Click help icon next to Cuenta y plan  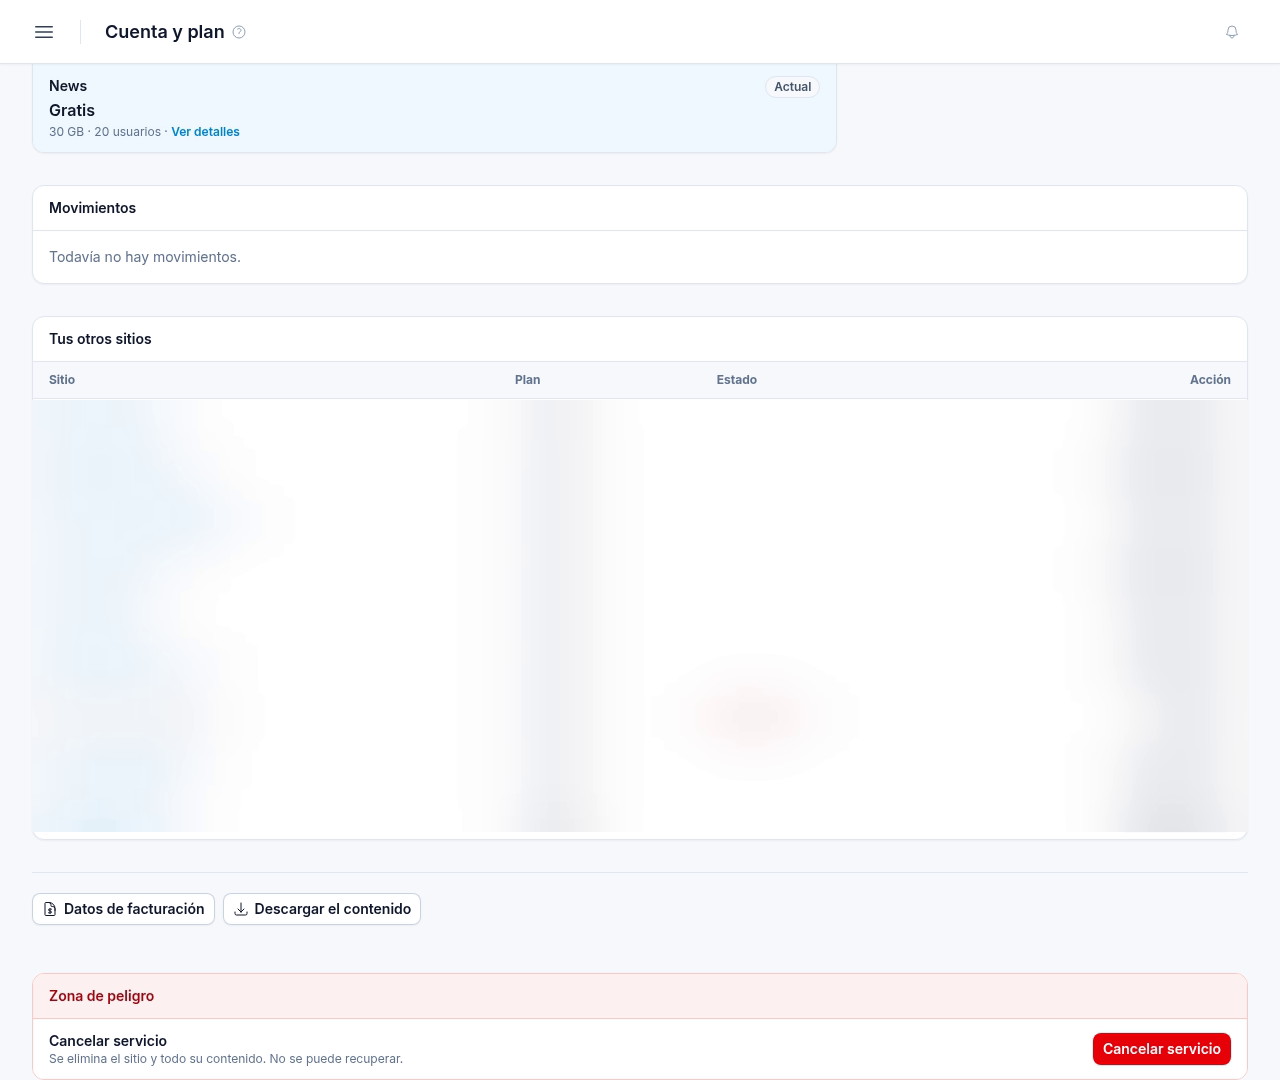239,32
